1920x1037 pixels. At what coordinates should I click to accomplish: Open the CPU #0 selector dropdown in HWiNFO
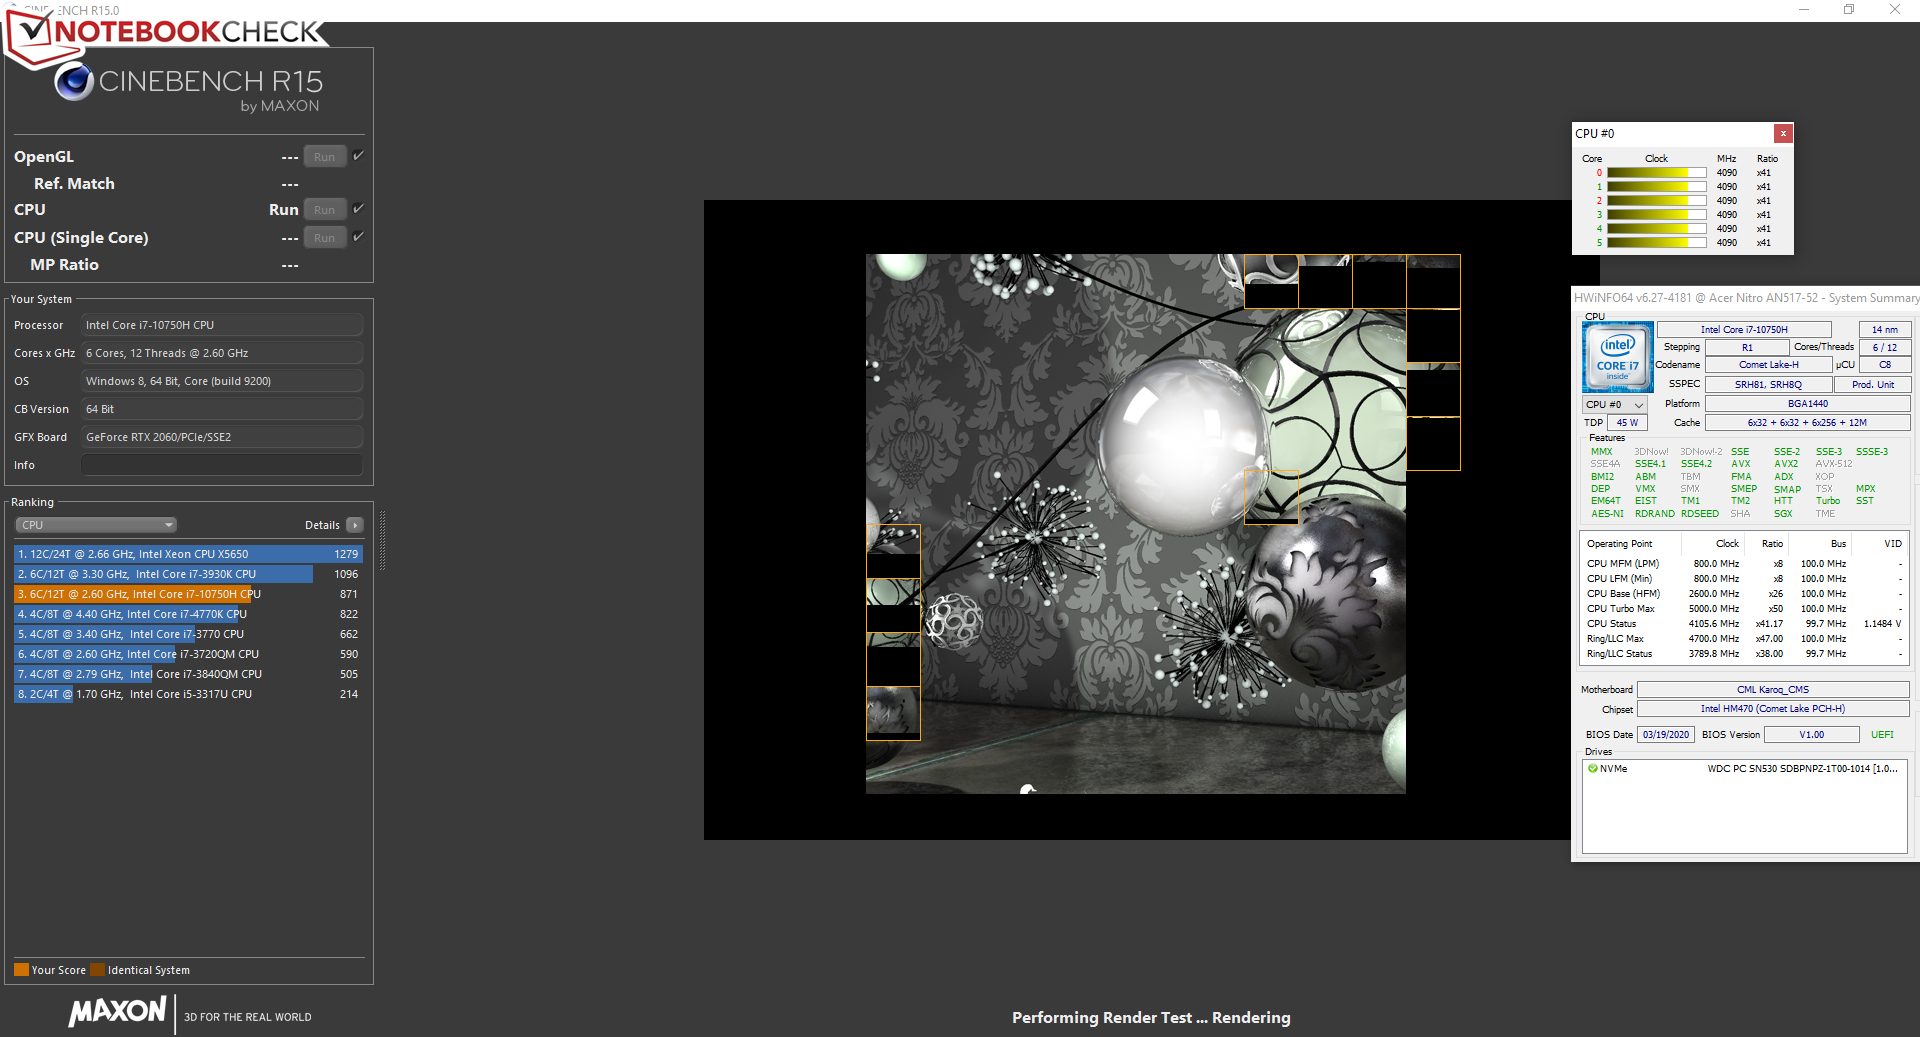point(1614,404)
